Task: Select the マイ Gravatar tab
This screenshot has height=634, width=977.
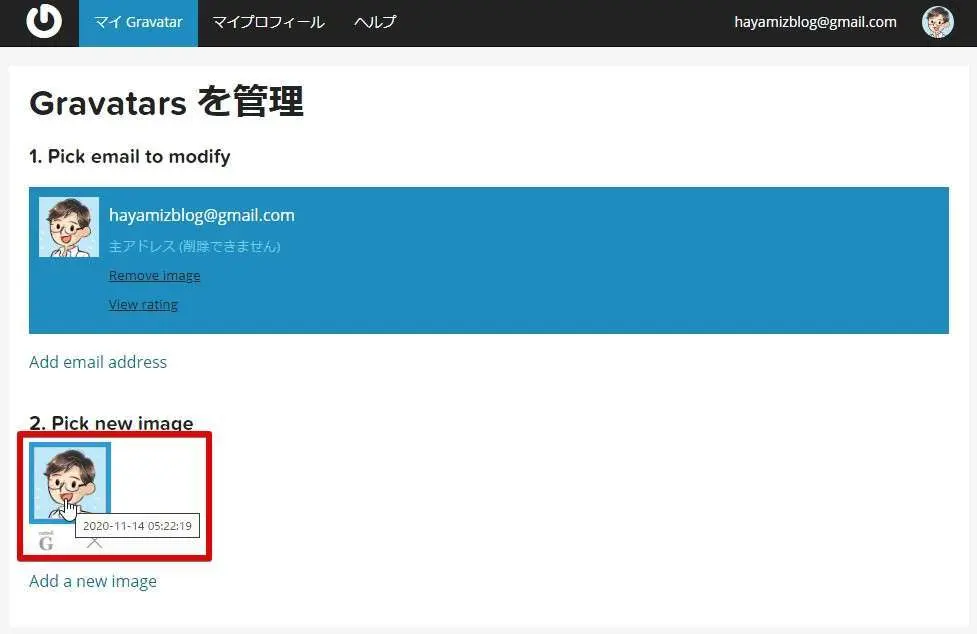Action: pos(138,22)
